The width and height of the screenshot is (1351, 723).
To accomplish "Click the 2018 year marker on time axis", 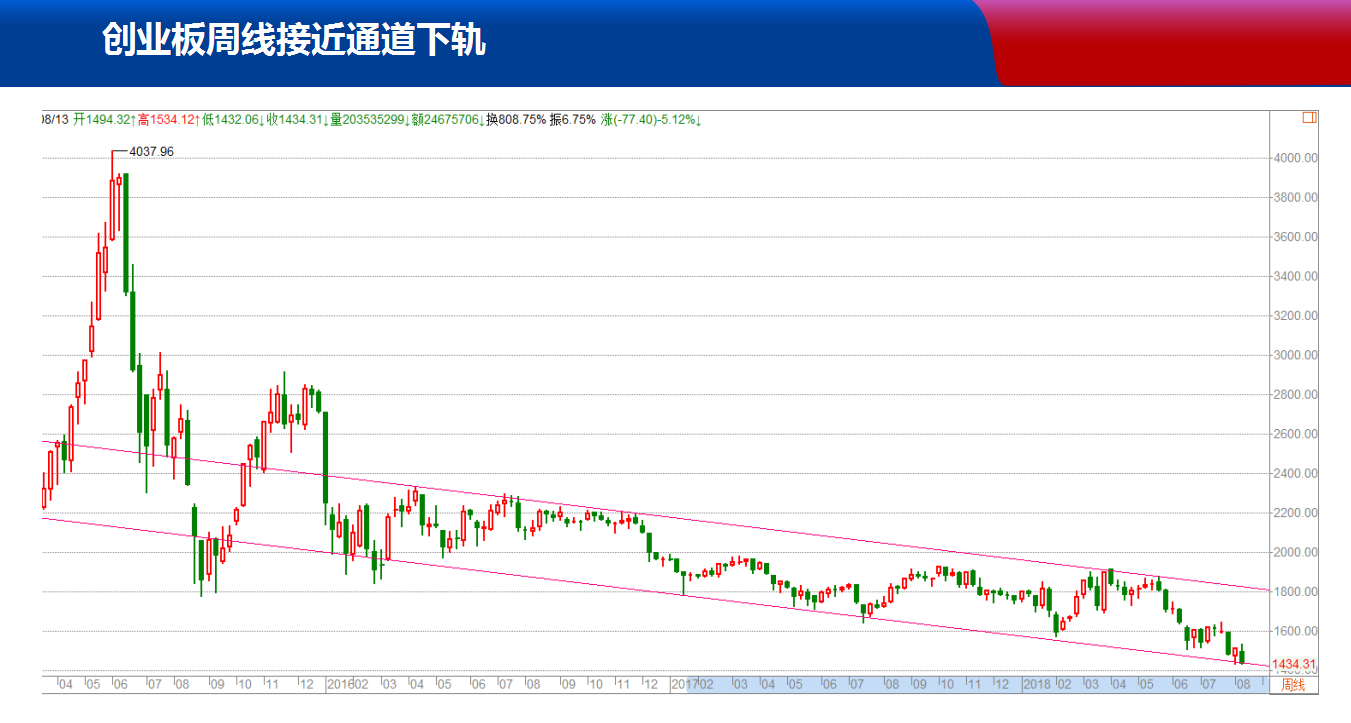I will coord(1036,684).
